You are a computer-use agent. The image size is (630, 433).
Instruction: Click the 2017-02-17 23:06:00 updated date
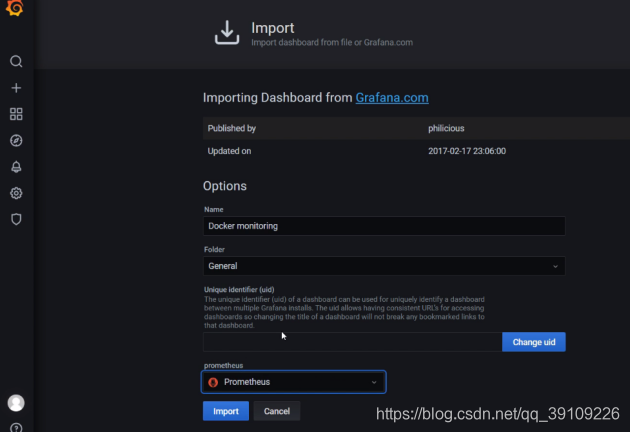tap(467, 151)
